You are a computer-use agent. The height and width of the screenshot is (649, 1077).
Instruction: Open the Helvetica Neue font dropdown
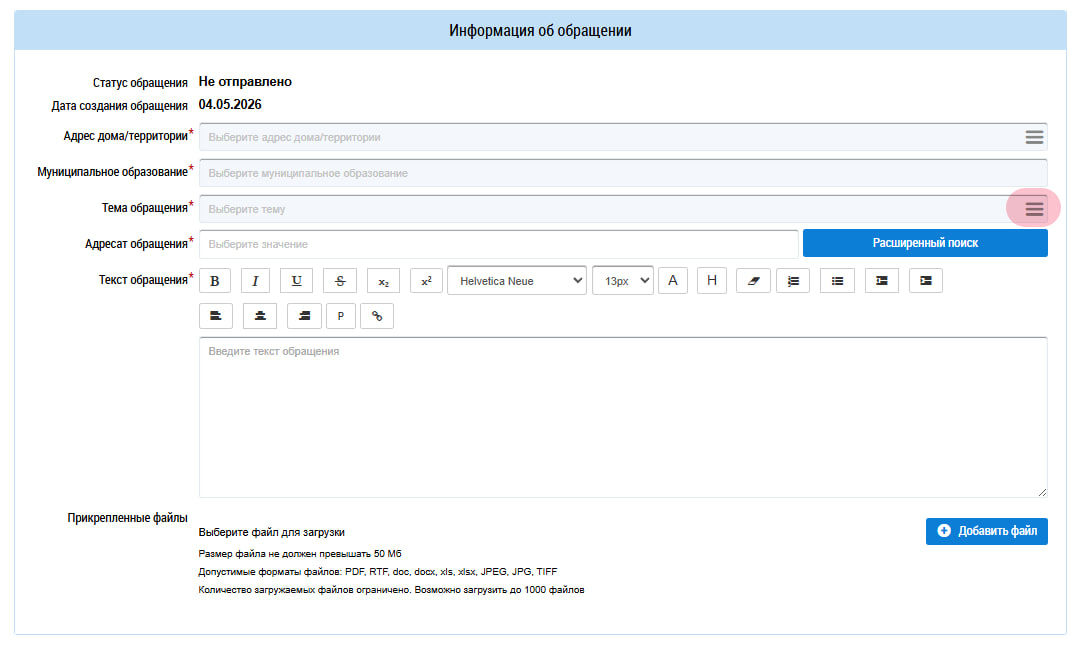pos(517,280)
